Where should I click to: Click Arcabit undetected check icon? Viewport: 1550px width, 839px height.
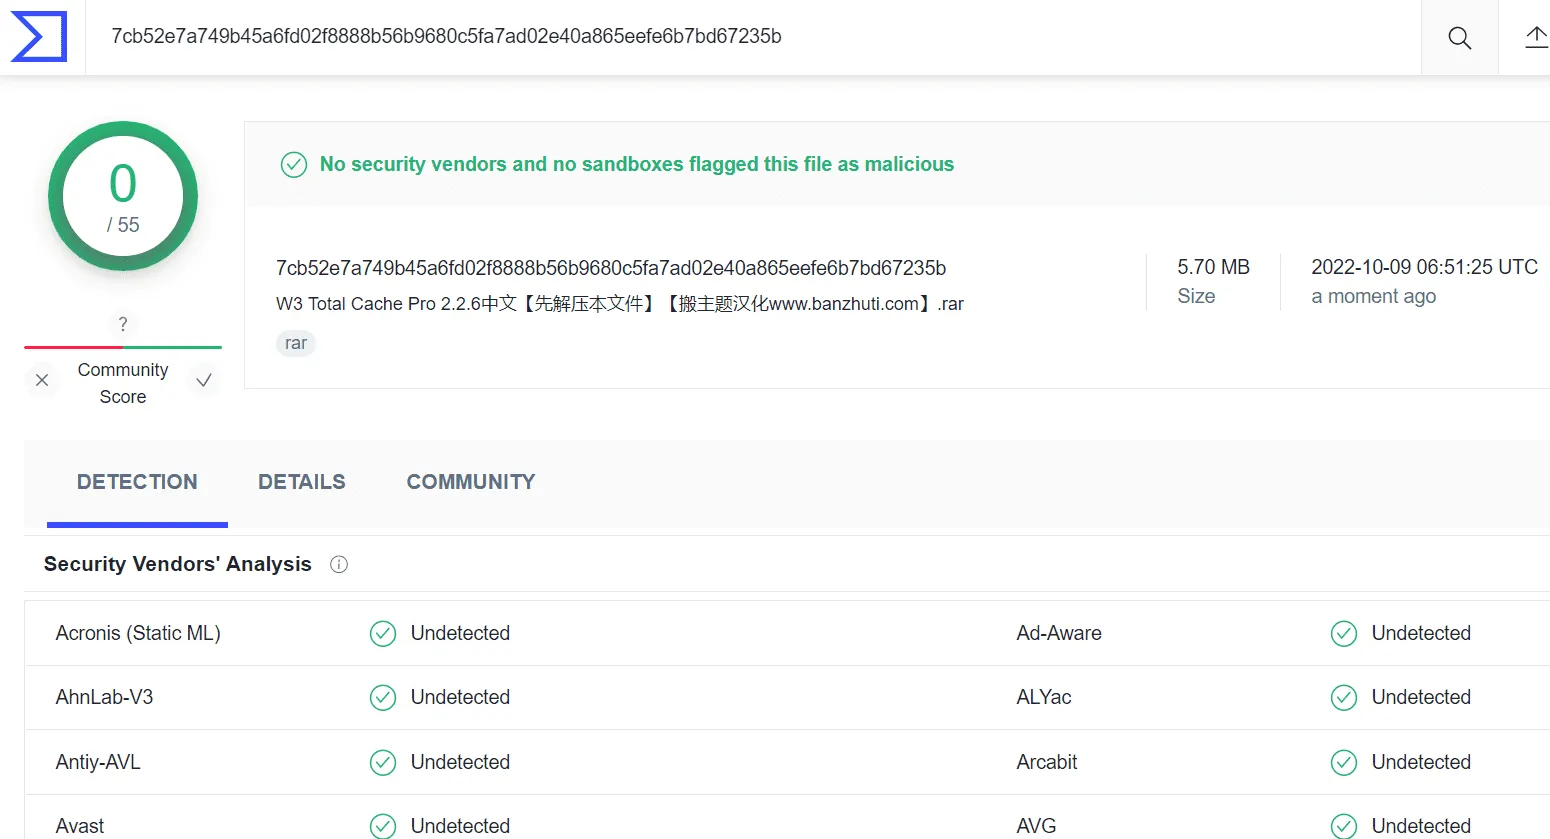1344,763
